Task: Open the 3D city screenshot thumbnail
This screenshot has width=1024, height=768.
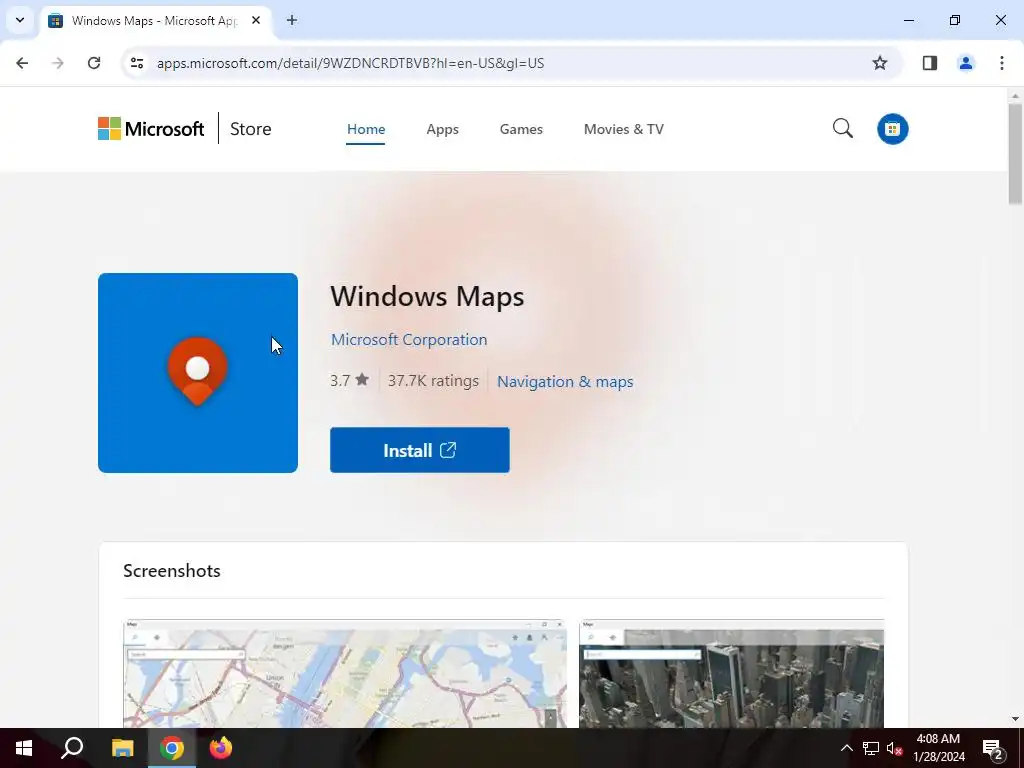Action: [x=731, y=673]
